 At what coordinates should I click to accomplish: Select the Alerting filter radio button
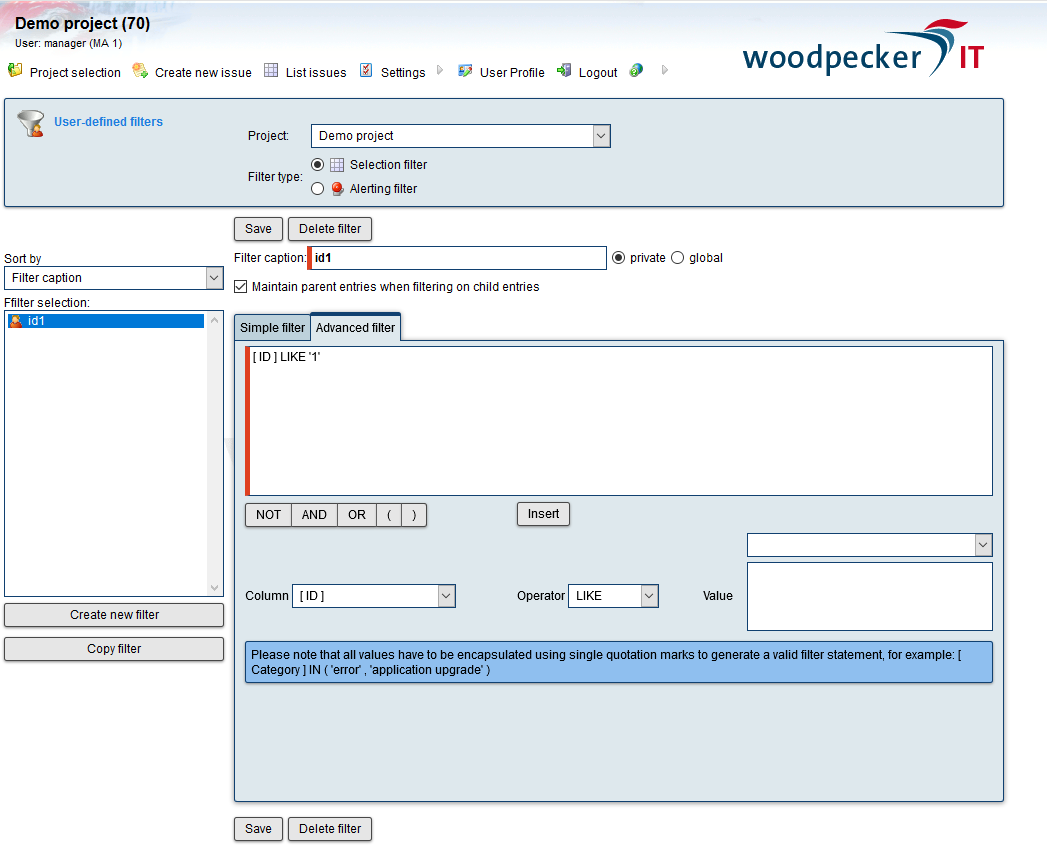[317, 188]
